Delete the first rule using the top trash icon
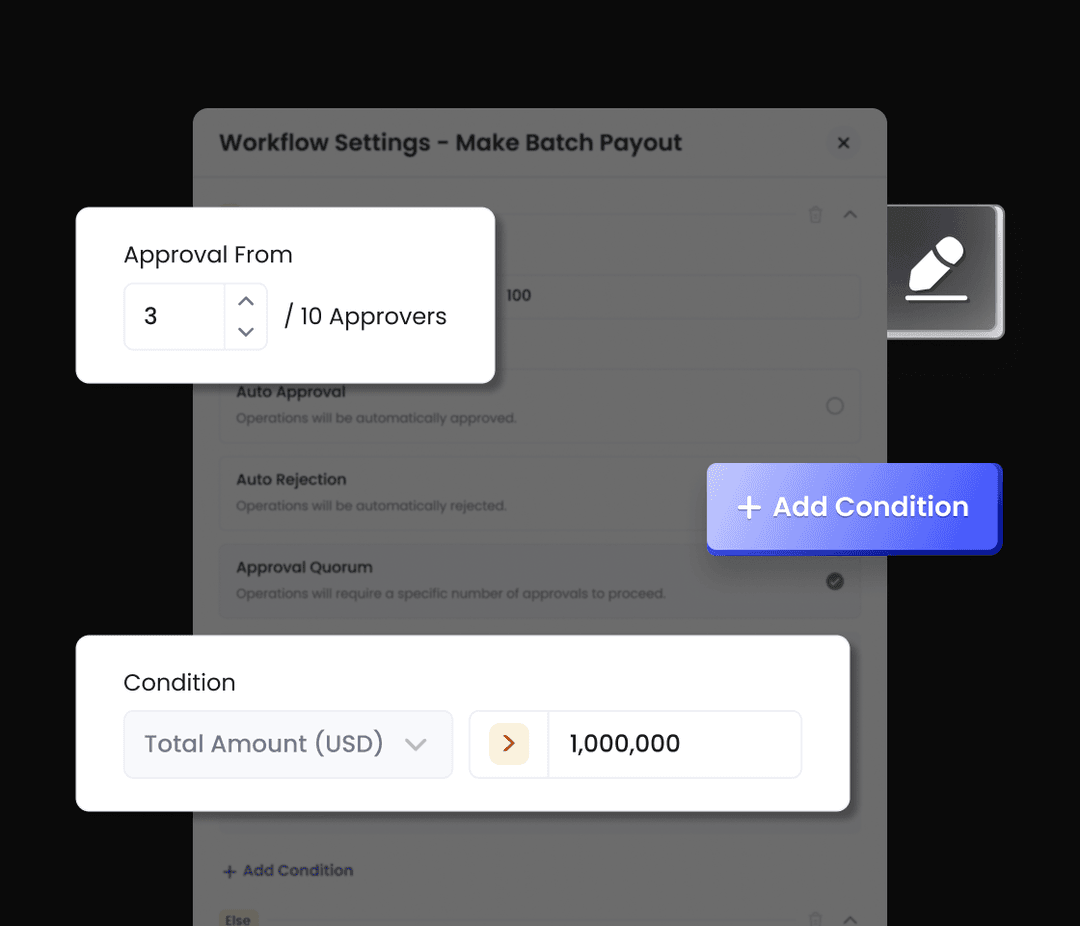 815,214
